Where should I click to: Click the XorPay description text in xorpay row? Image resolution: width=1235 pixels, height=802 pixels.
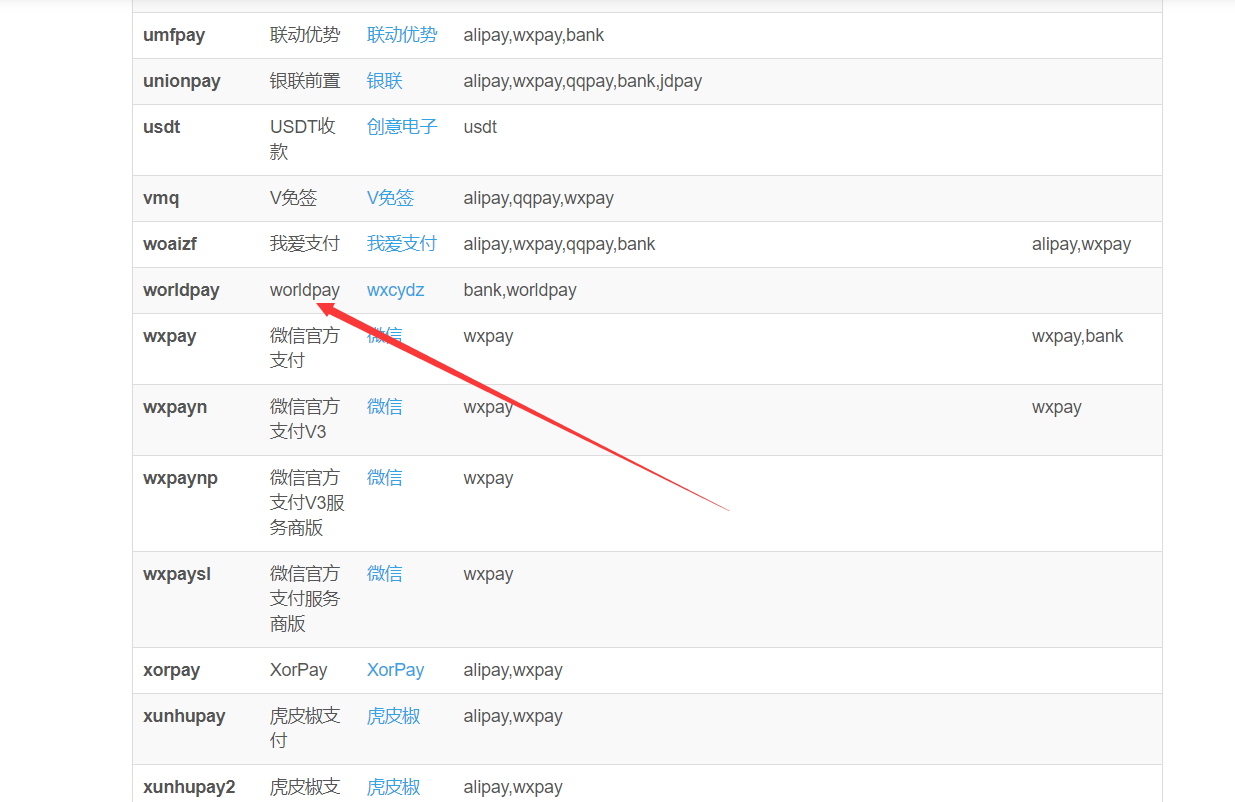click(298, 670)
